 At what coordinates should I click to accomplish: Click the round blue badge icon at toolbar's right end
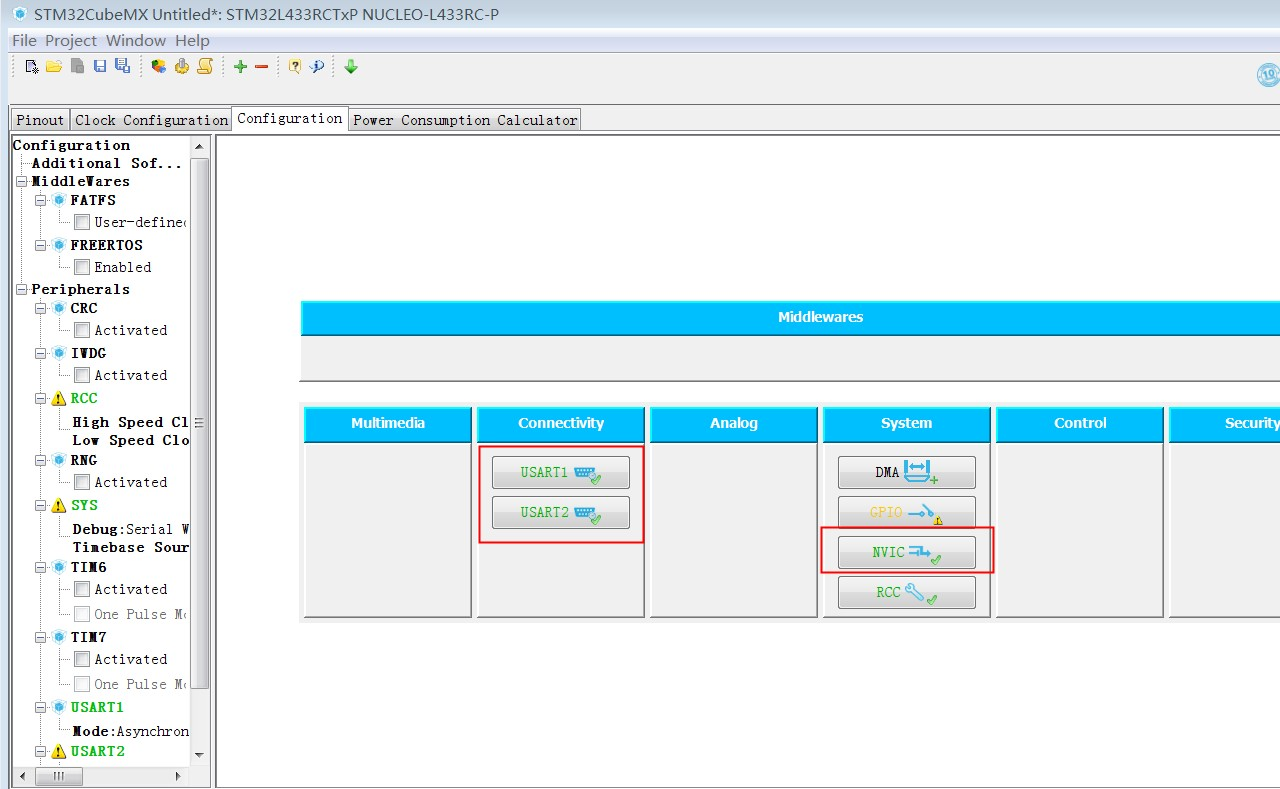pos(1268,75)
